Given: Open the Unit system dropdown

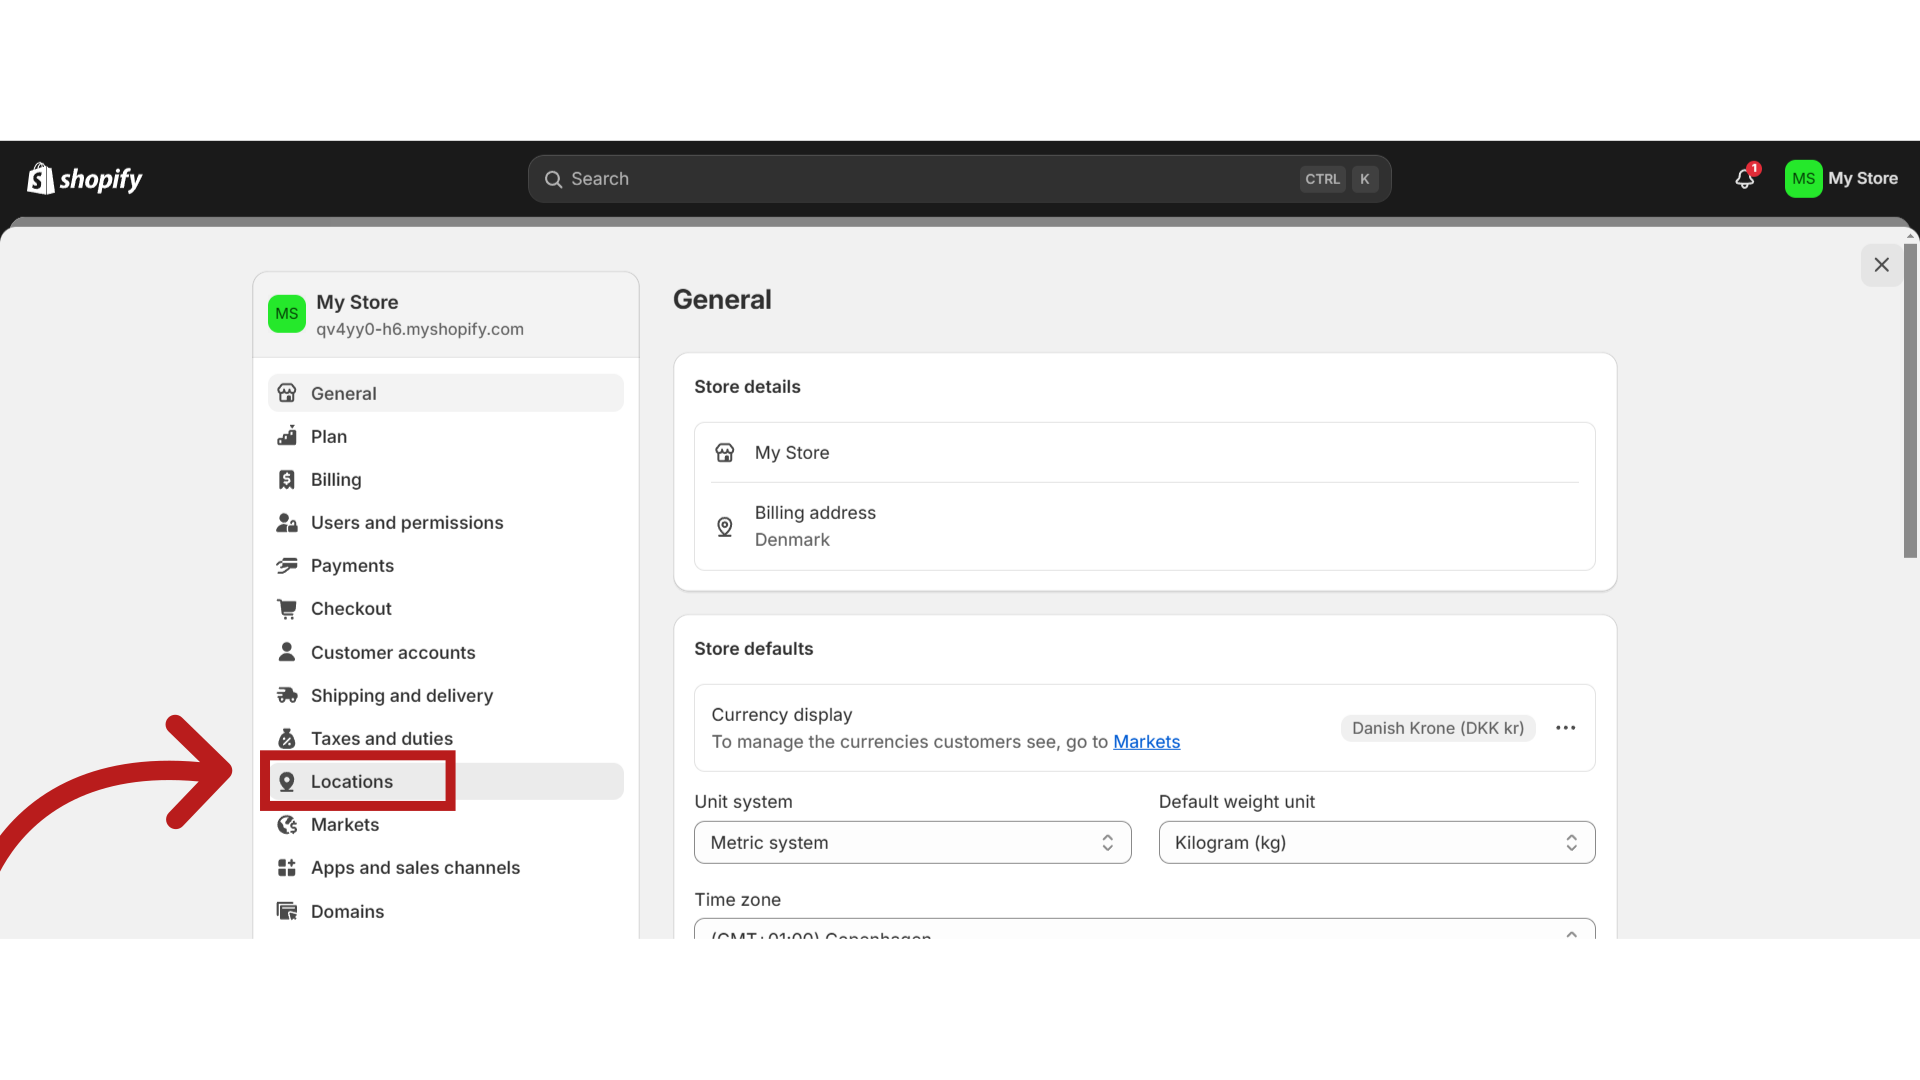Looking at the screenshot, I should pos(913,842).
